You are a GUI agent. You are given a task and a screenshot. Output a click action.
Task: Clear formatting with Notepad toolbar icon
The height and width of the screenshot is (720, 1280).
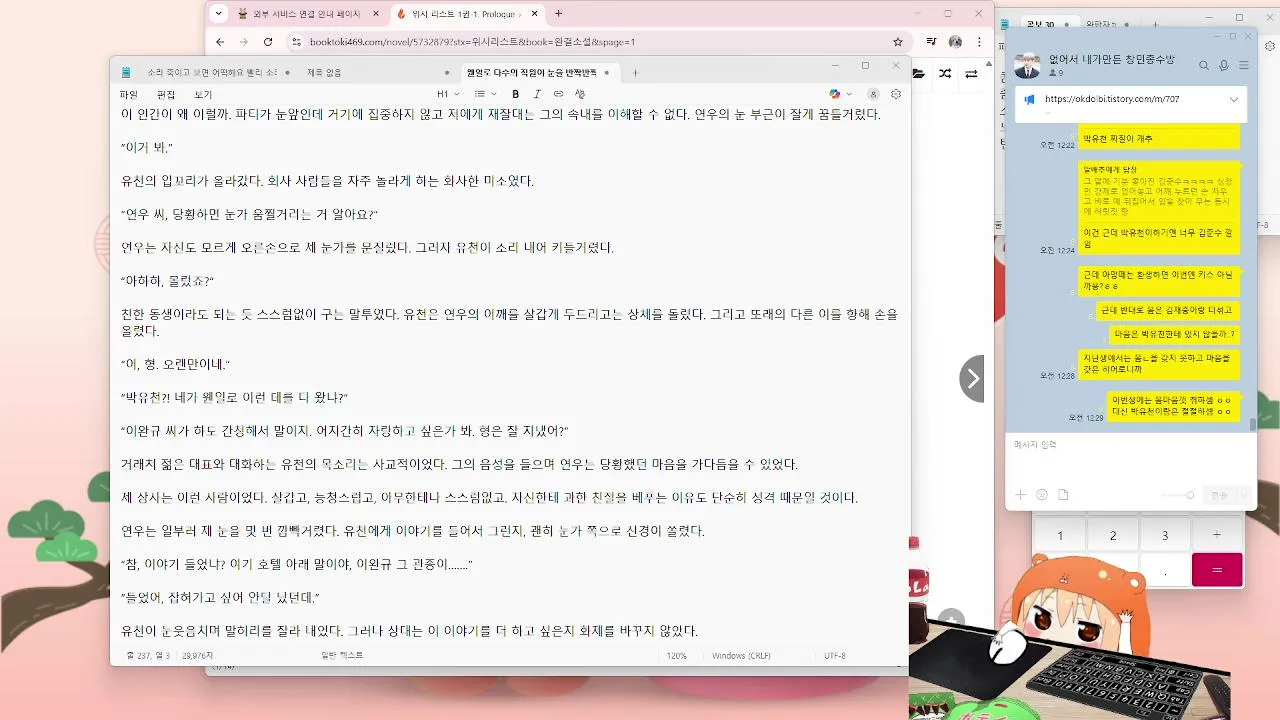pyautogui.click(x=580, y=94)
